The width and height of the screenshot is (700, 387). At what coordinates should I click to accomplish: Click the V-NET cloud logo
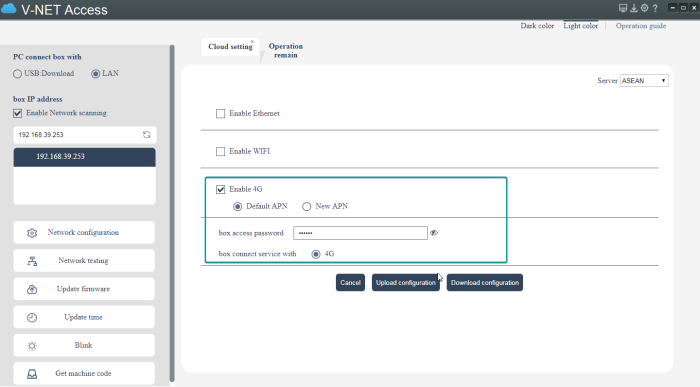(x=8, y=8)
